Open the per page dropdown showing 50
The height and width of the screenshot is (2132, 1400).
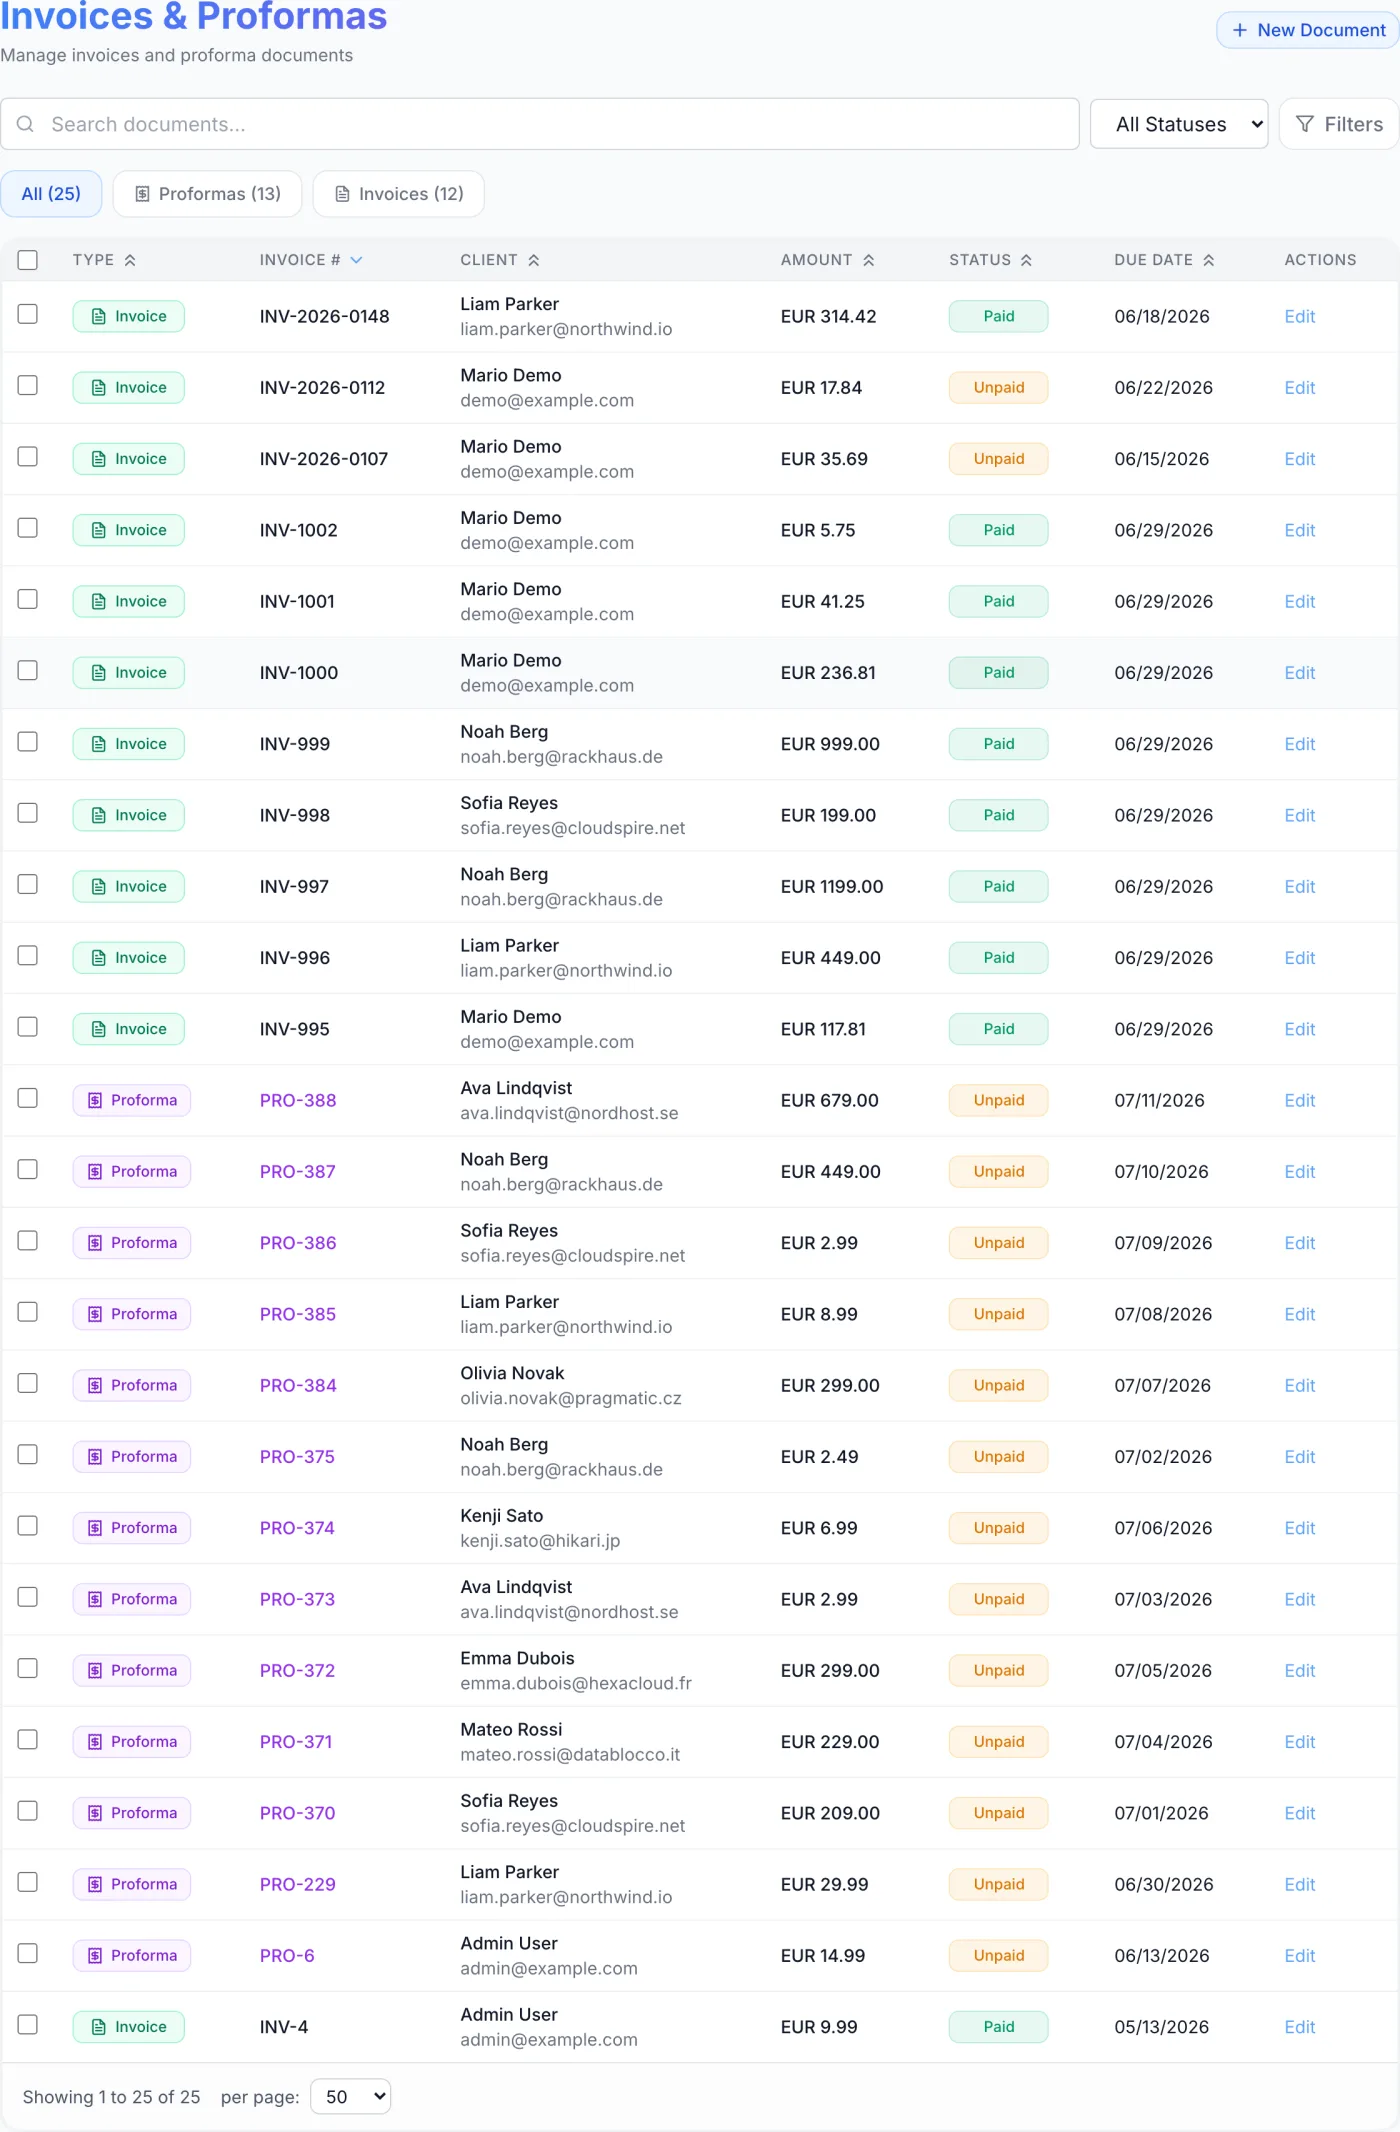pyautogui.click(x=351, y=2097)
